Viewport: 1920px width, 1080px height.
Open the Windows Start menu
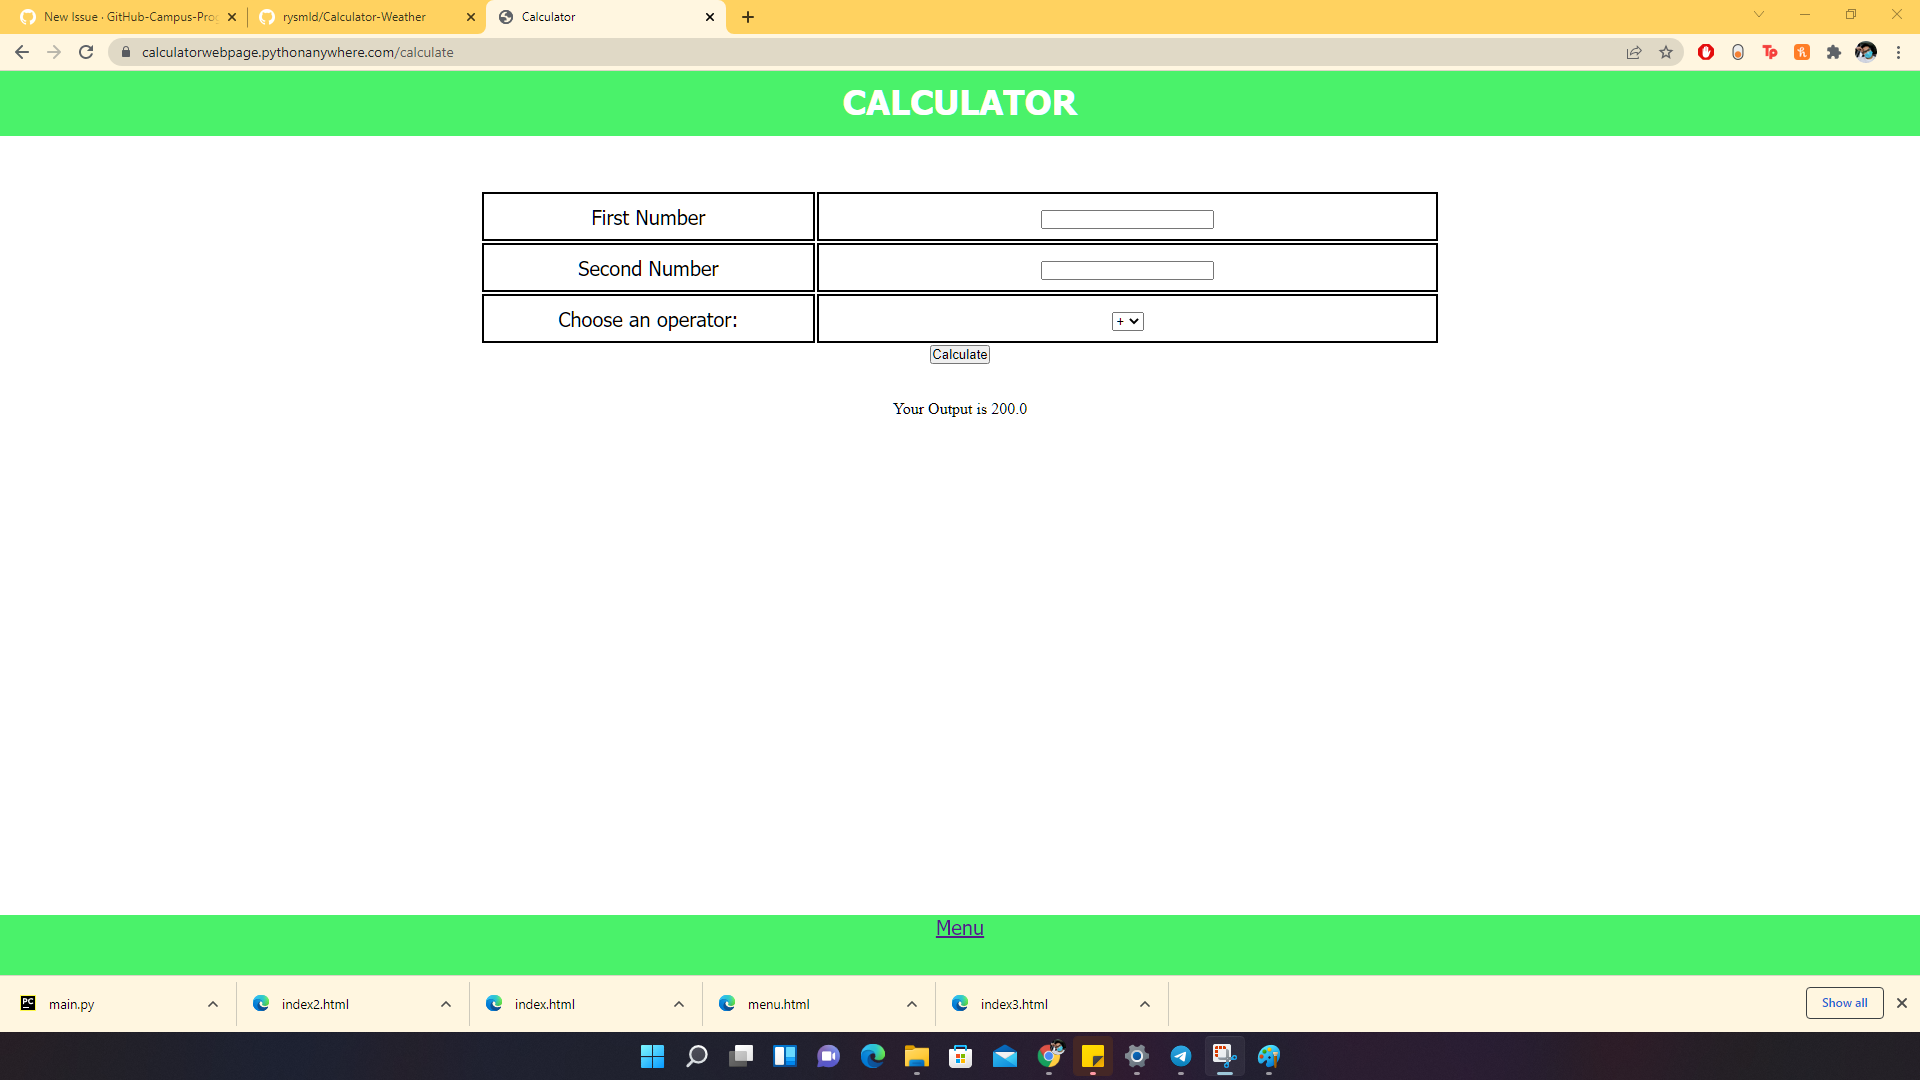click(653, 1056)
